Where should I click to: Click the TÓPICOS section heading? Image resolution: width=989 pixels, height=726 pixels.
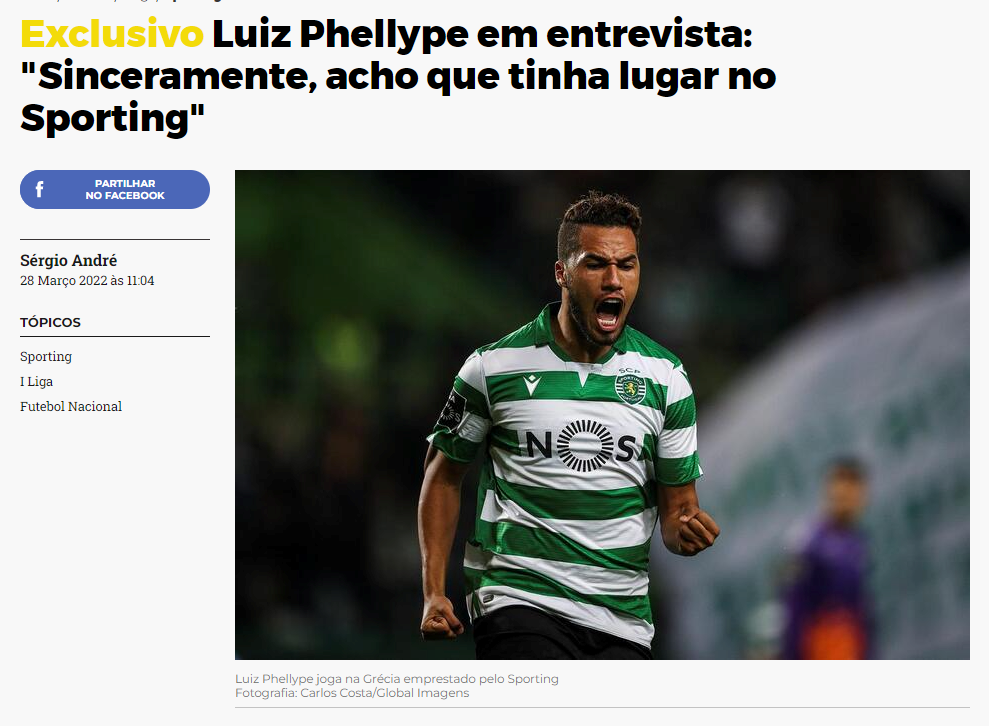coord(50,322)
